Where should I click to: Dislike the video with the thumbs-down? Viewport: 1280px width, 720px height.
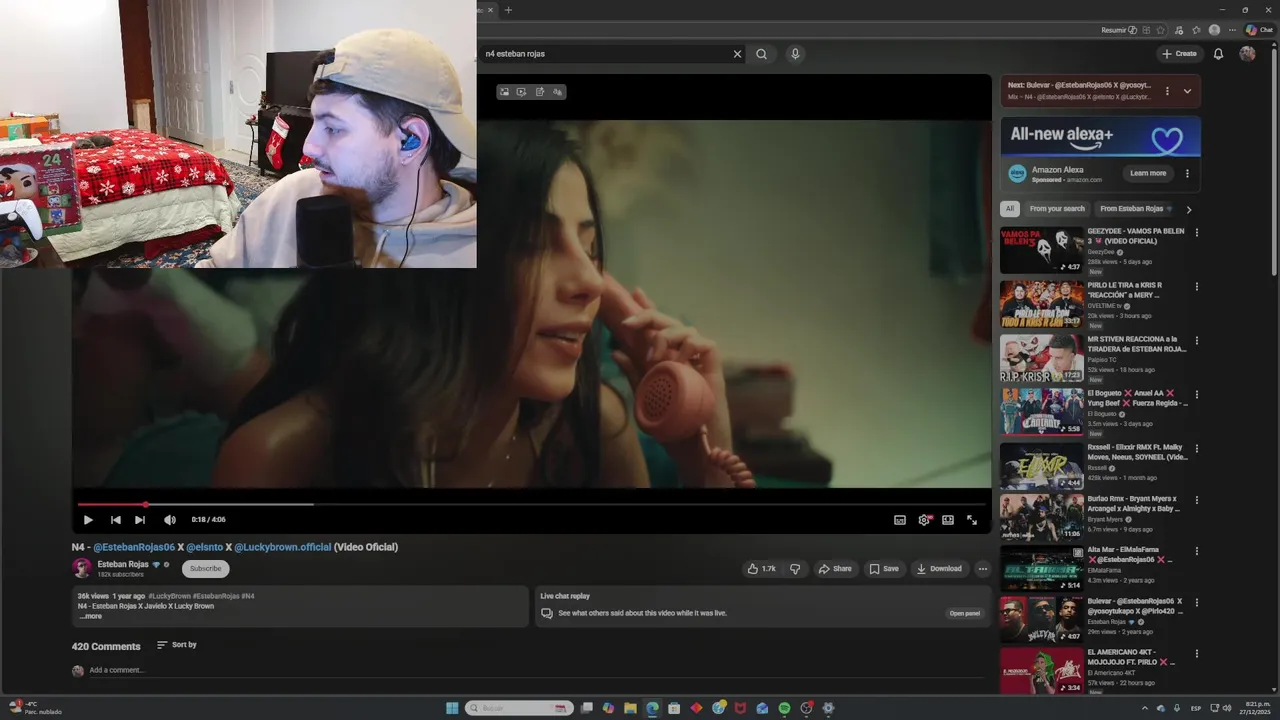point(795,569)
